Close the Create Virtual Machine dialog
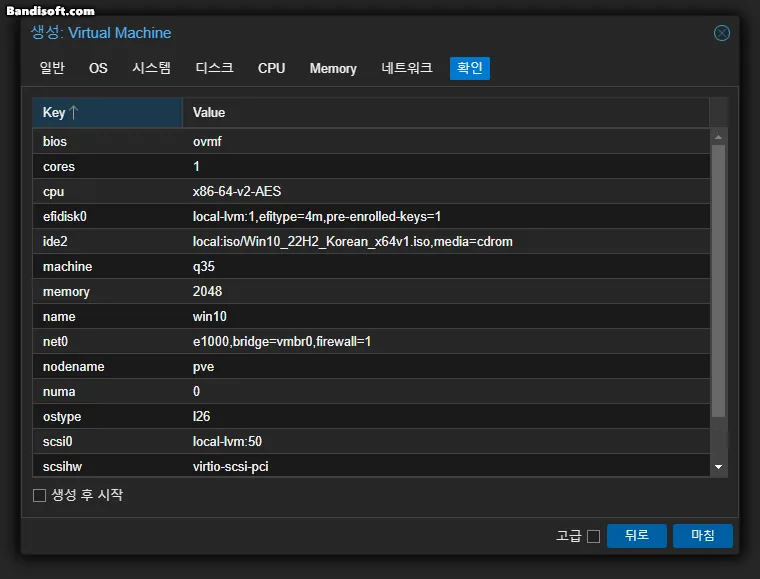Screen dimensions: 760x579 point(721,33)
